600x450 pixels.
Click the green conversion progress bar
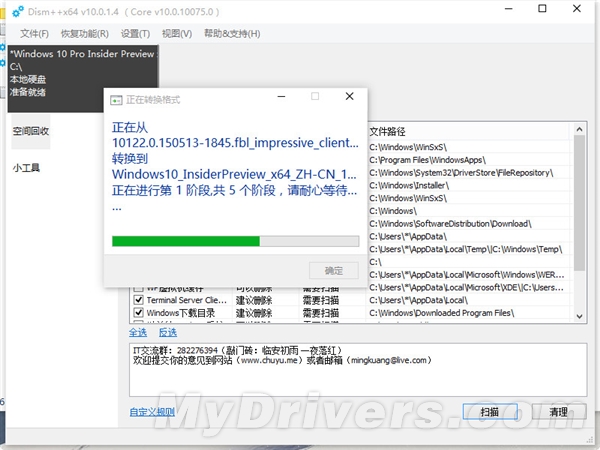pos(235,241)
